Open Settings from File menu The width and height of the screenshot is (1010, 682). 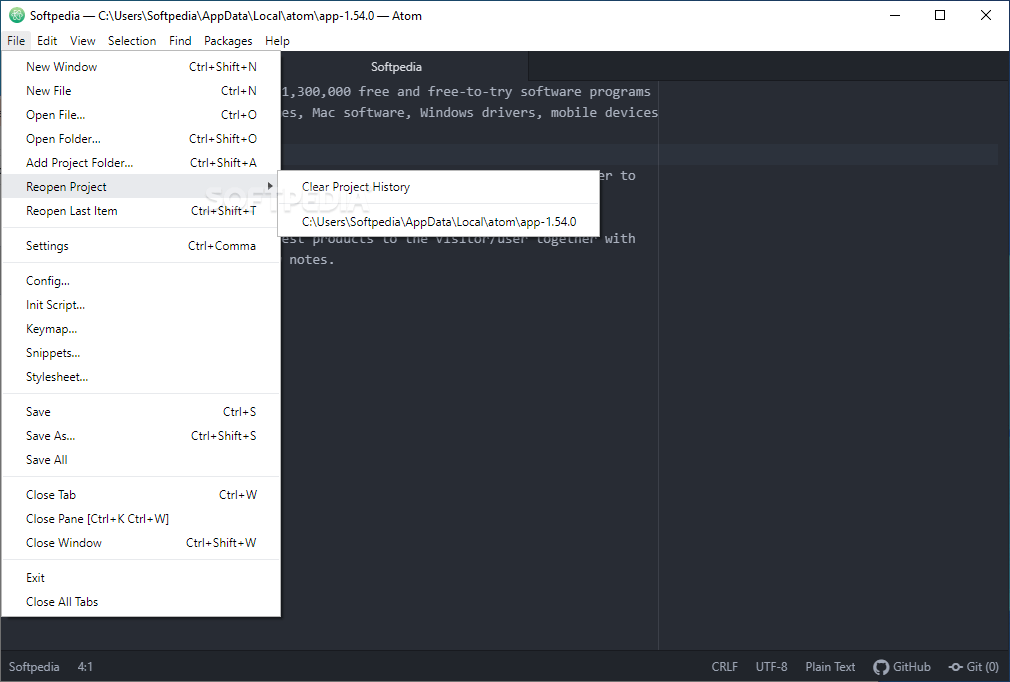coord(141,245)
